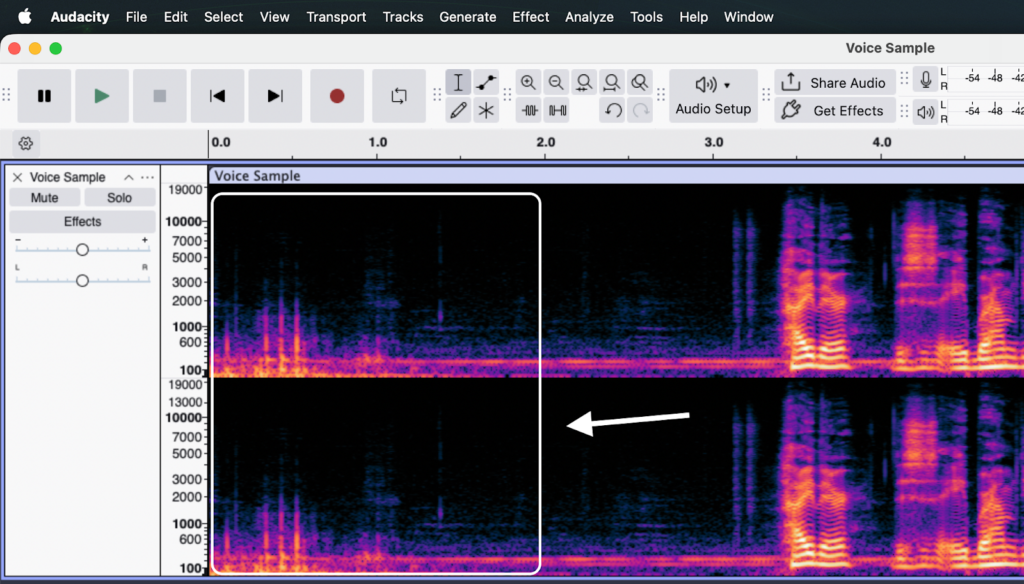Open the Effect menu
The image size is (1024, 584).
(530, 17)
